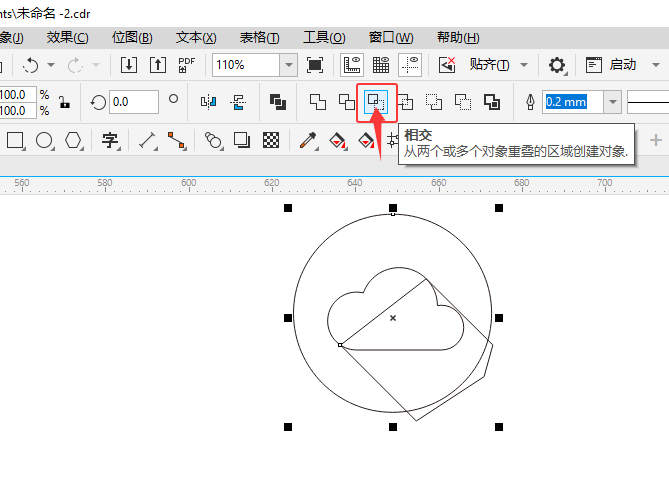Select the Transparency checkerboard tool
669x504 pixels.
pyautogui.click(x=271, y=140)
